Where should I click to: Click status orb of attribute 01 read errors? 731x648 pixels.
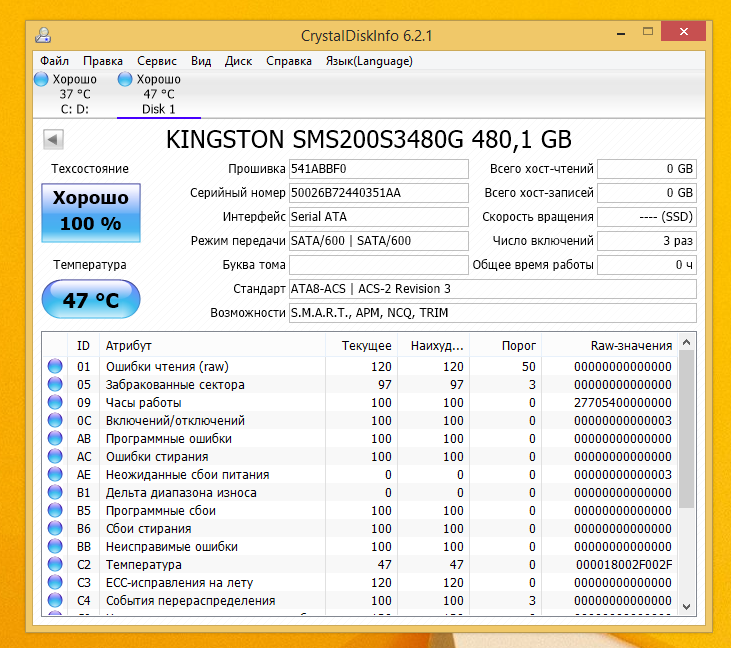tap(55, 367)
